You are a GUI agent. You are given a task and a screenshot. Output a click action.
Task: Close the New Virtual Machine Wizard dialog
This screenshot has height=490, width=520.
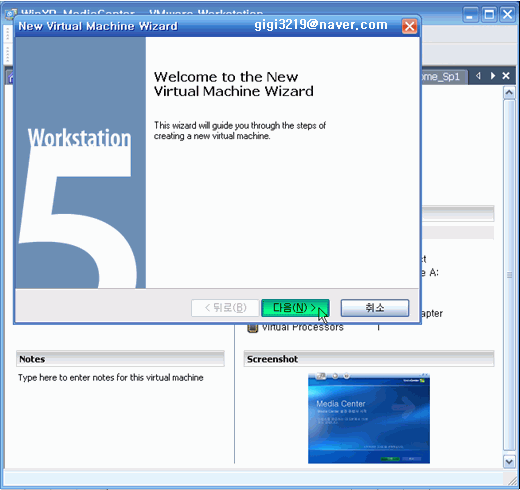(409, 26)
